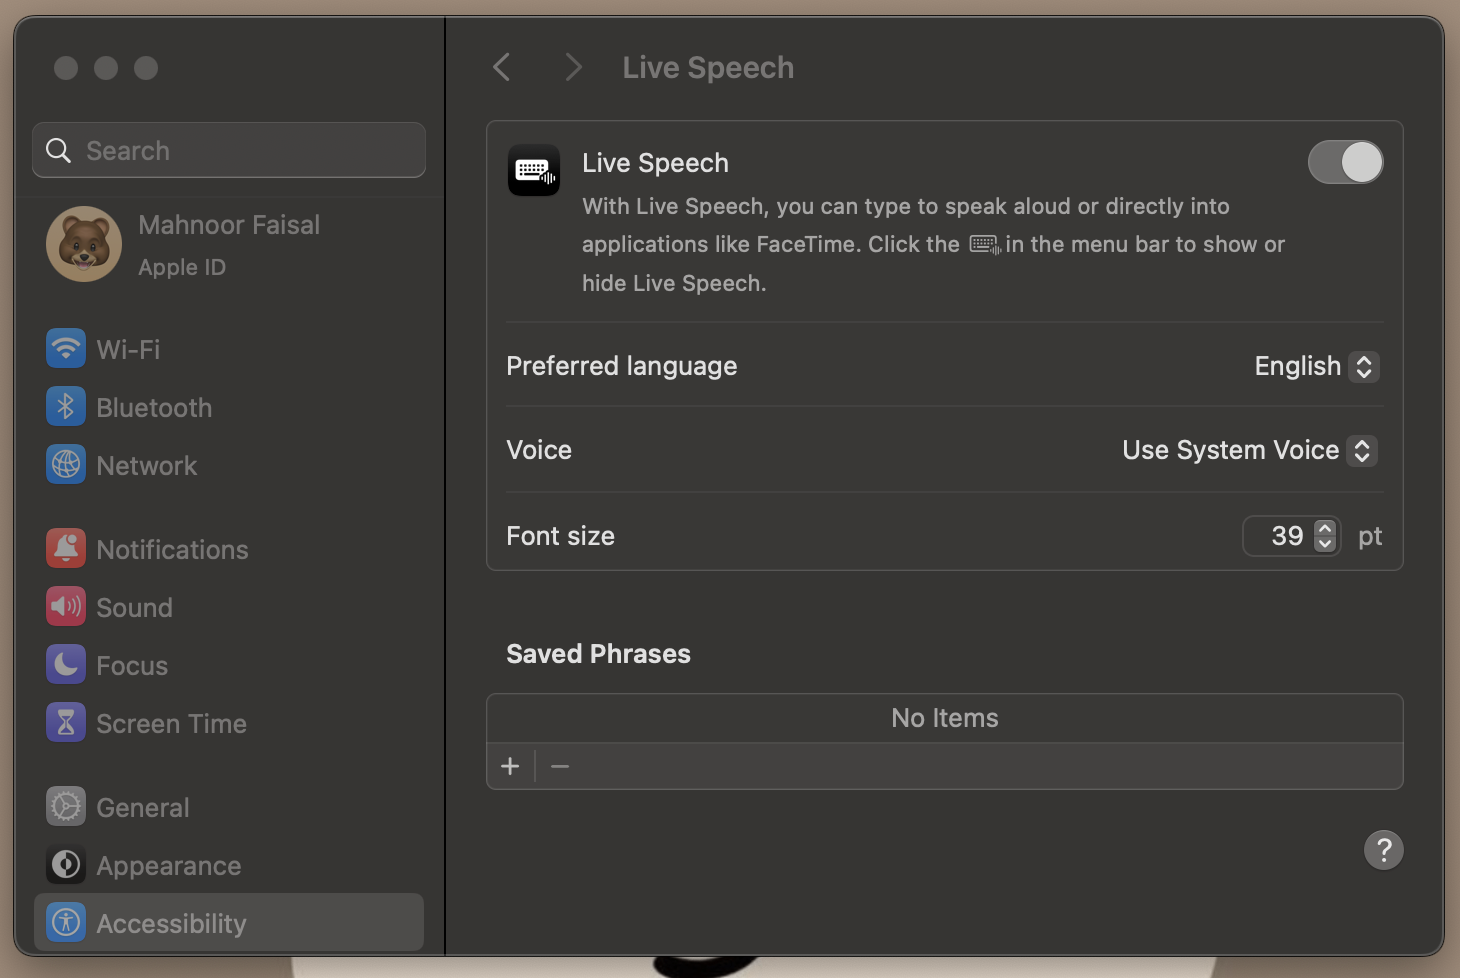Click the Network globe icon
Screen dimensions: 1460x978
[x=65, y=464]
